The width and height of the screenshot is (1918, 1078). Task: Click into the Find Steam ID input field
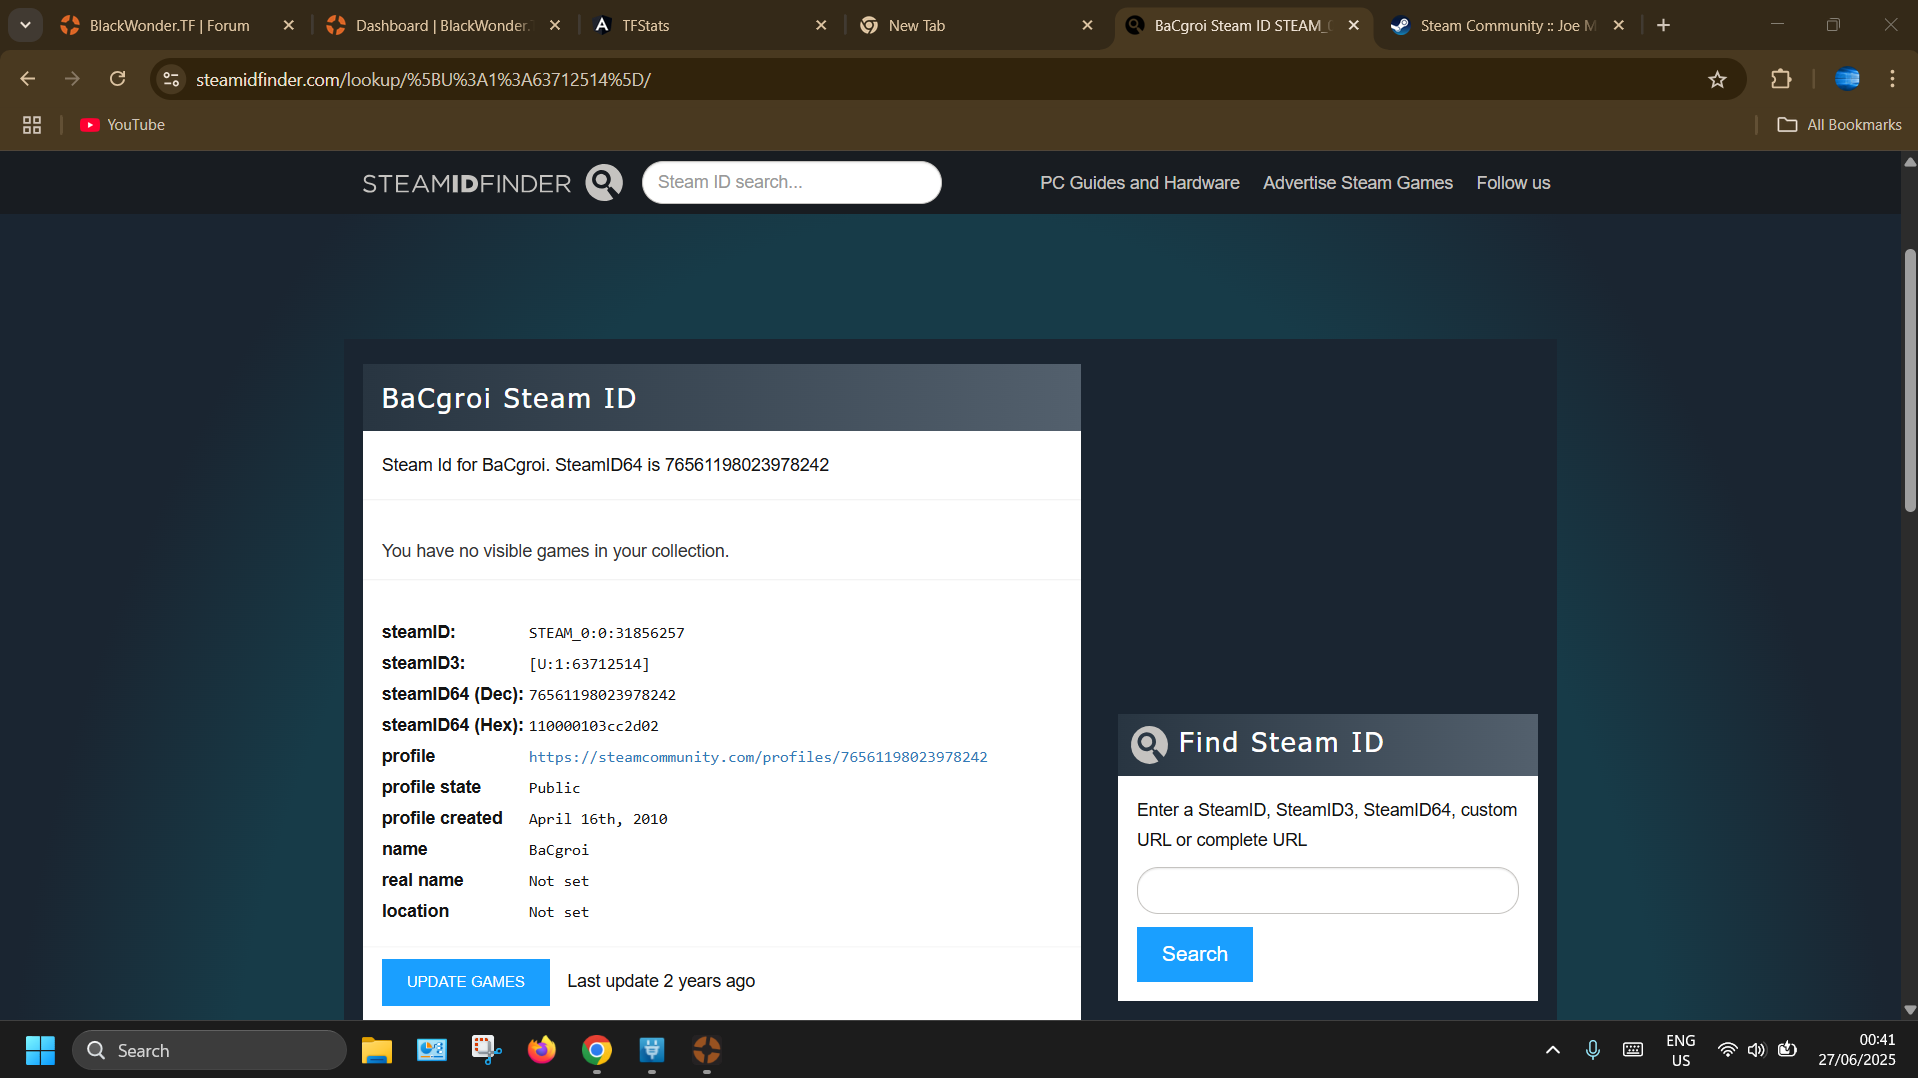(1327, 890)
